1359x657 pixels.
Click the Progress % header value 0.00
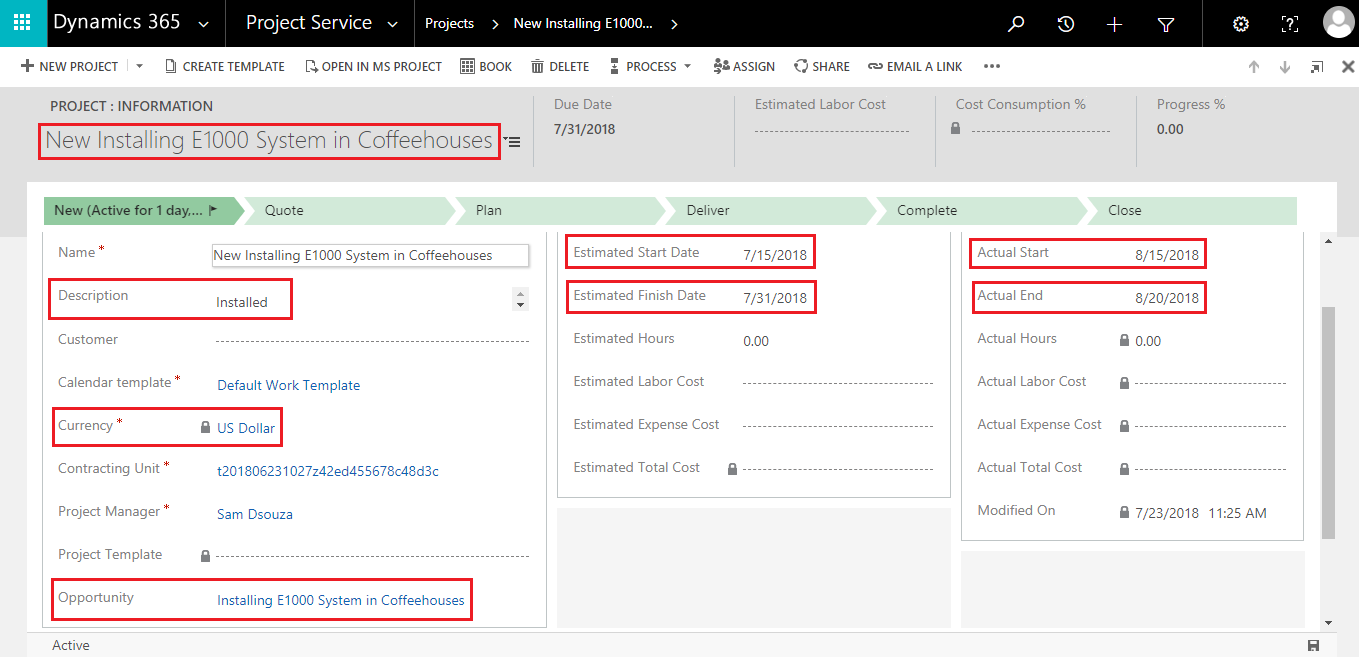[x=1170, y=129]
